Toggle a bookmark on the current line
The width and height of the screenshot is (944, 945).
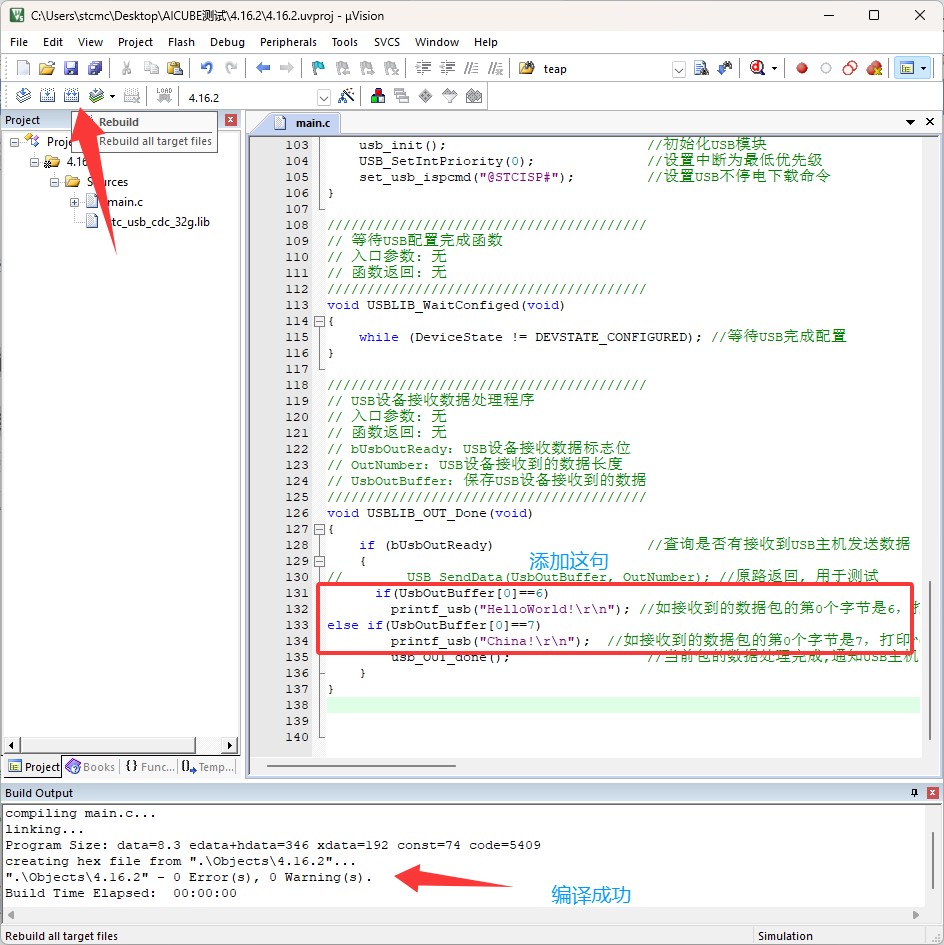318,68
